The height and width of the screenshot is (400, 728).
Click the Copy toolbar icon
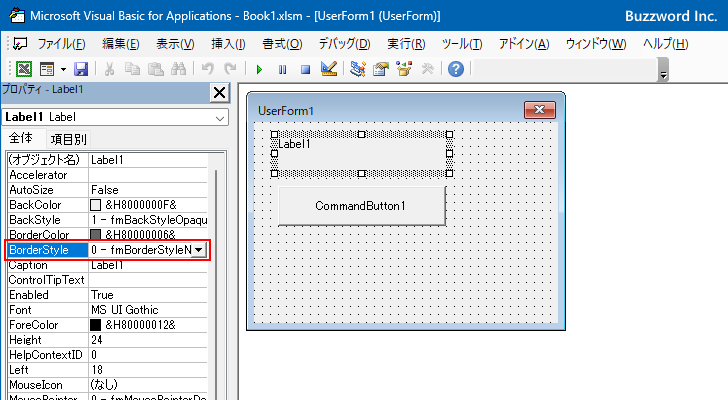click(132, 69)
